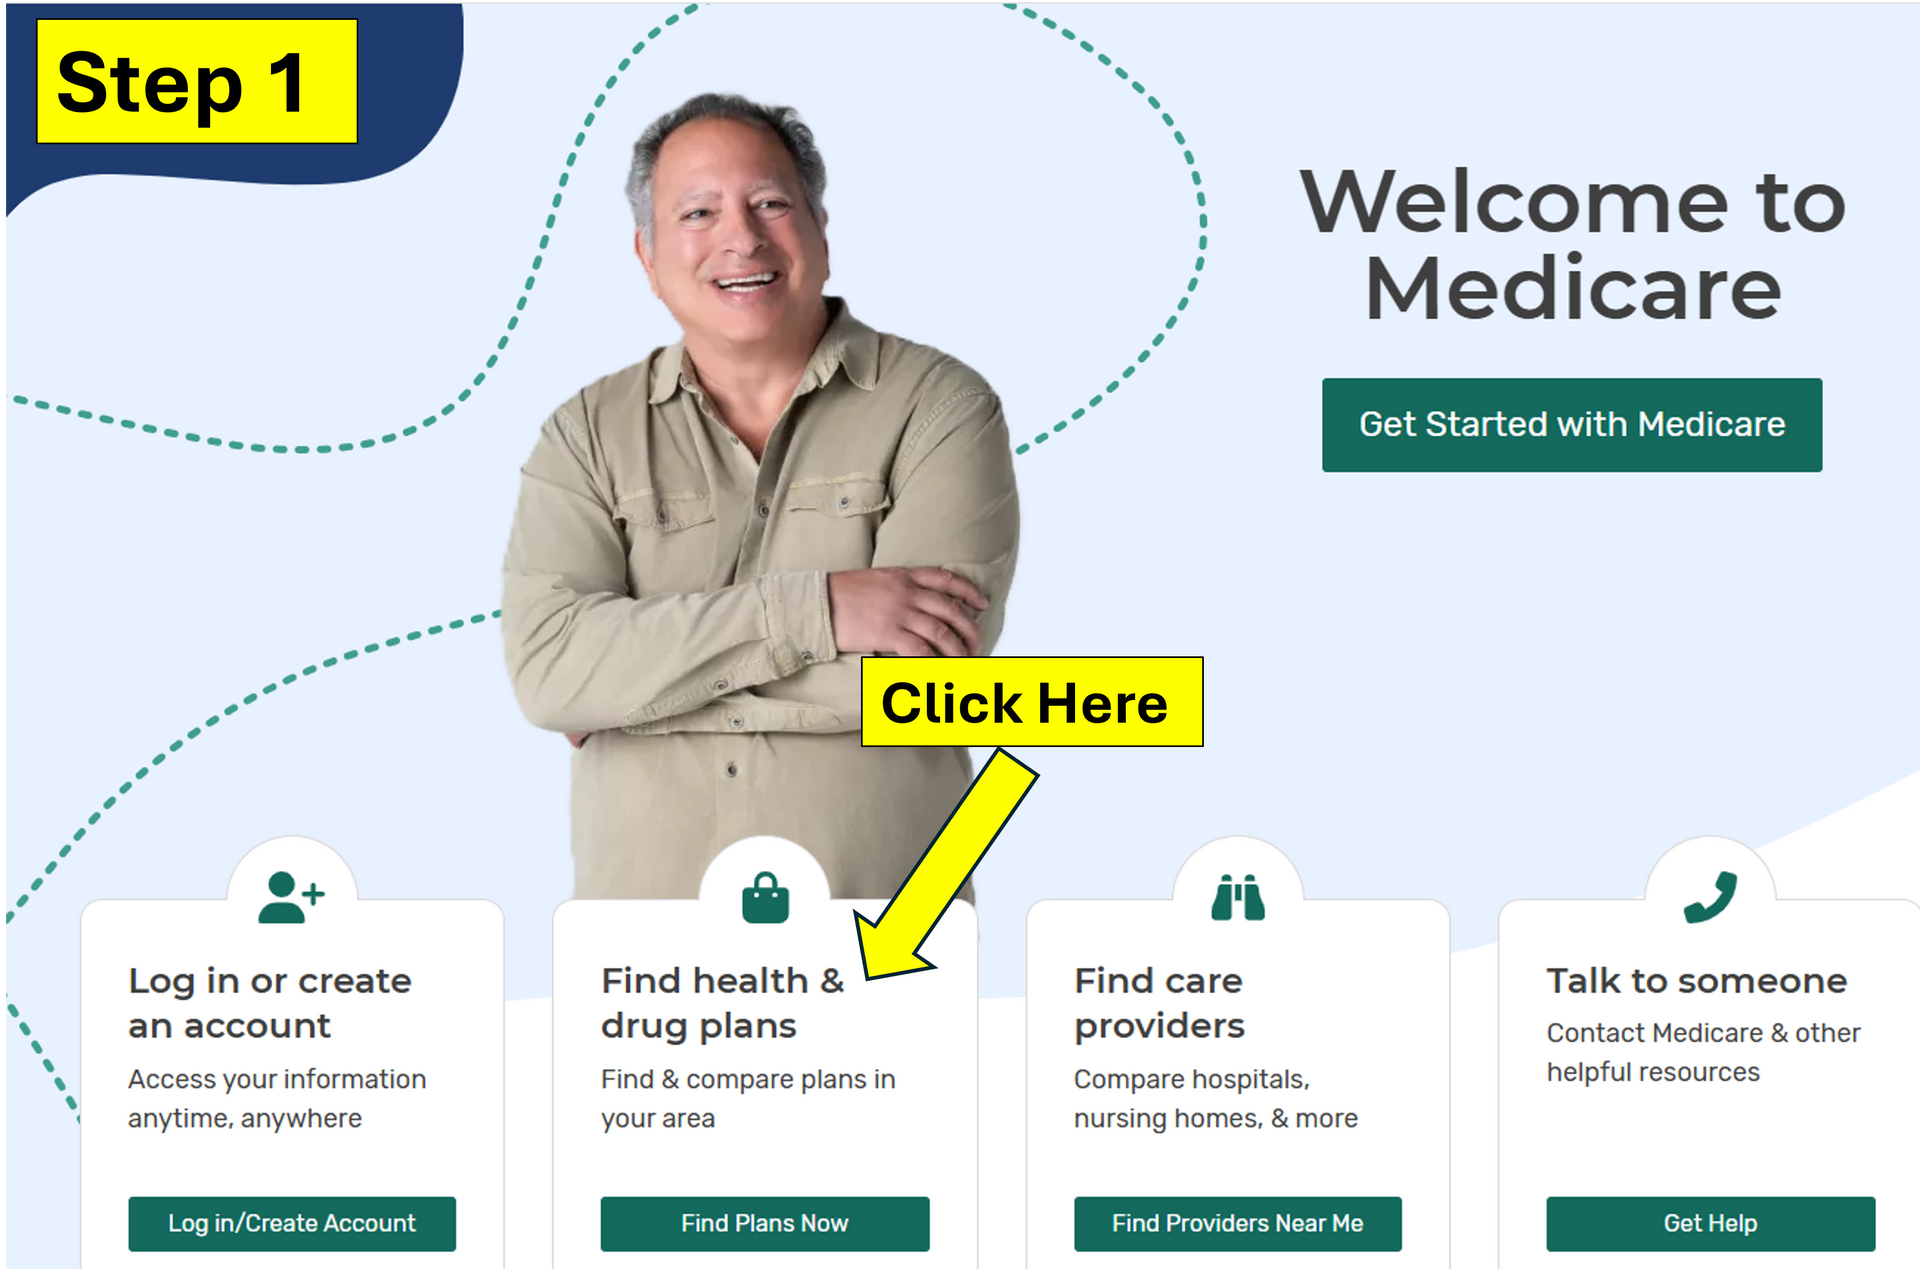
Task: Click the Welcome to Medicare headline
Action: (x=1573, y=245)
